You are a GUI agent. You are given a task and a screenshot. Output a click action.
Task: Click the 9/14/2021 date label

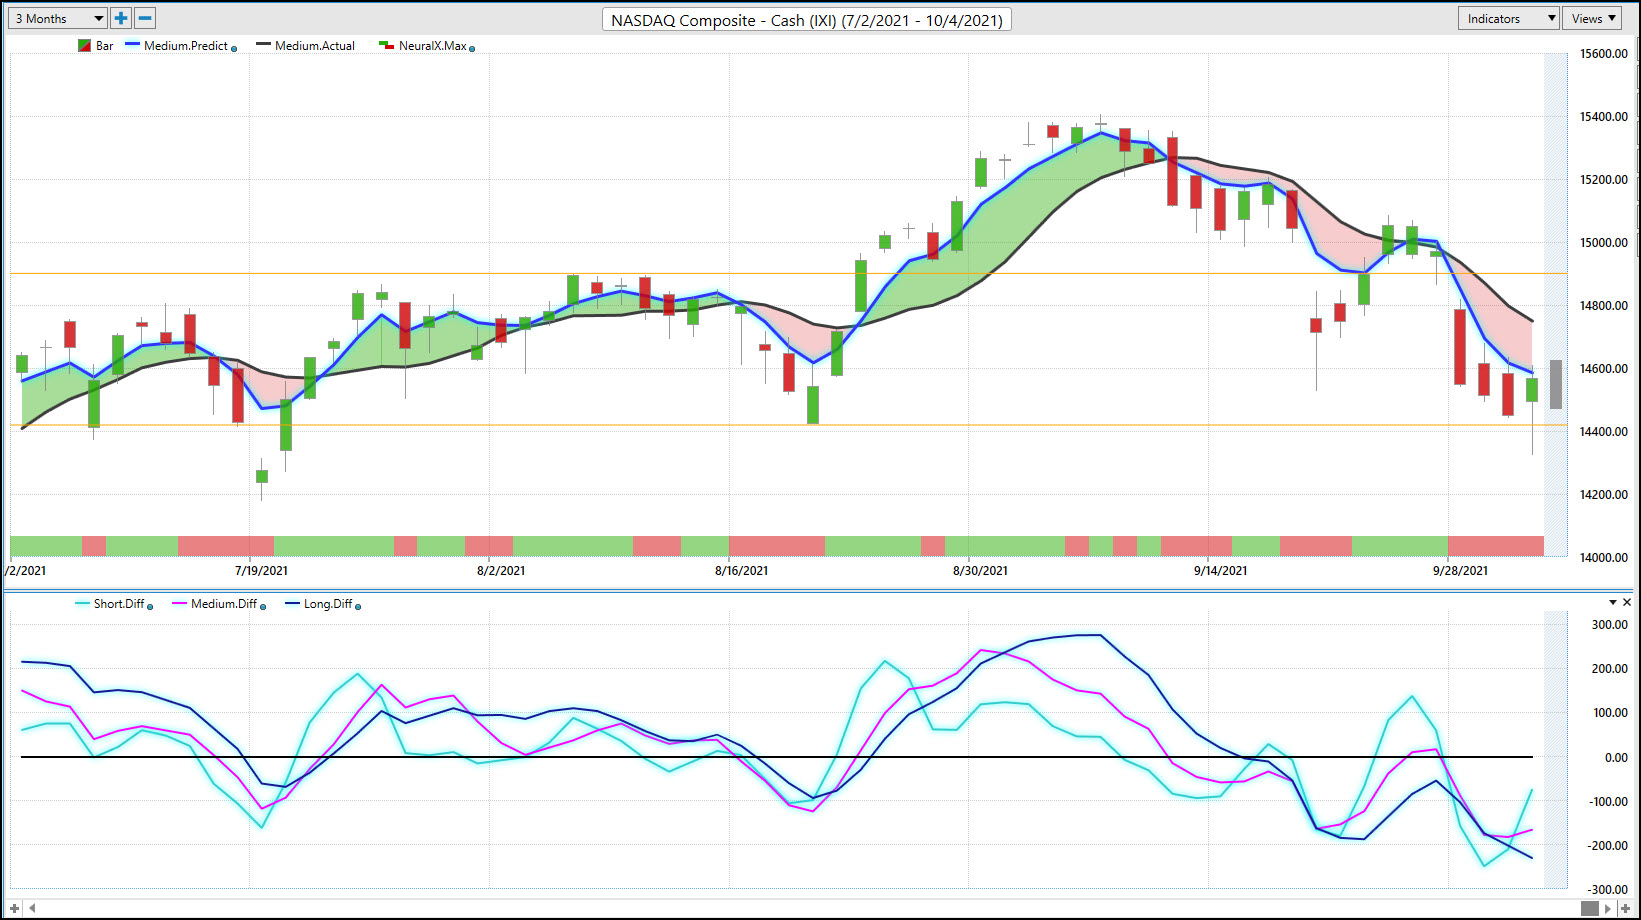[x=1220, y=571]
